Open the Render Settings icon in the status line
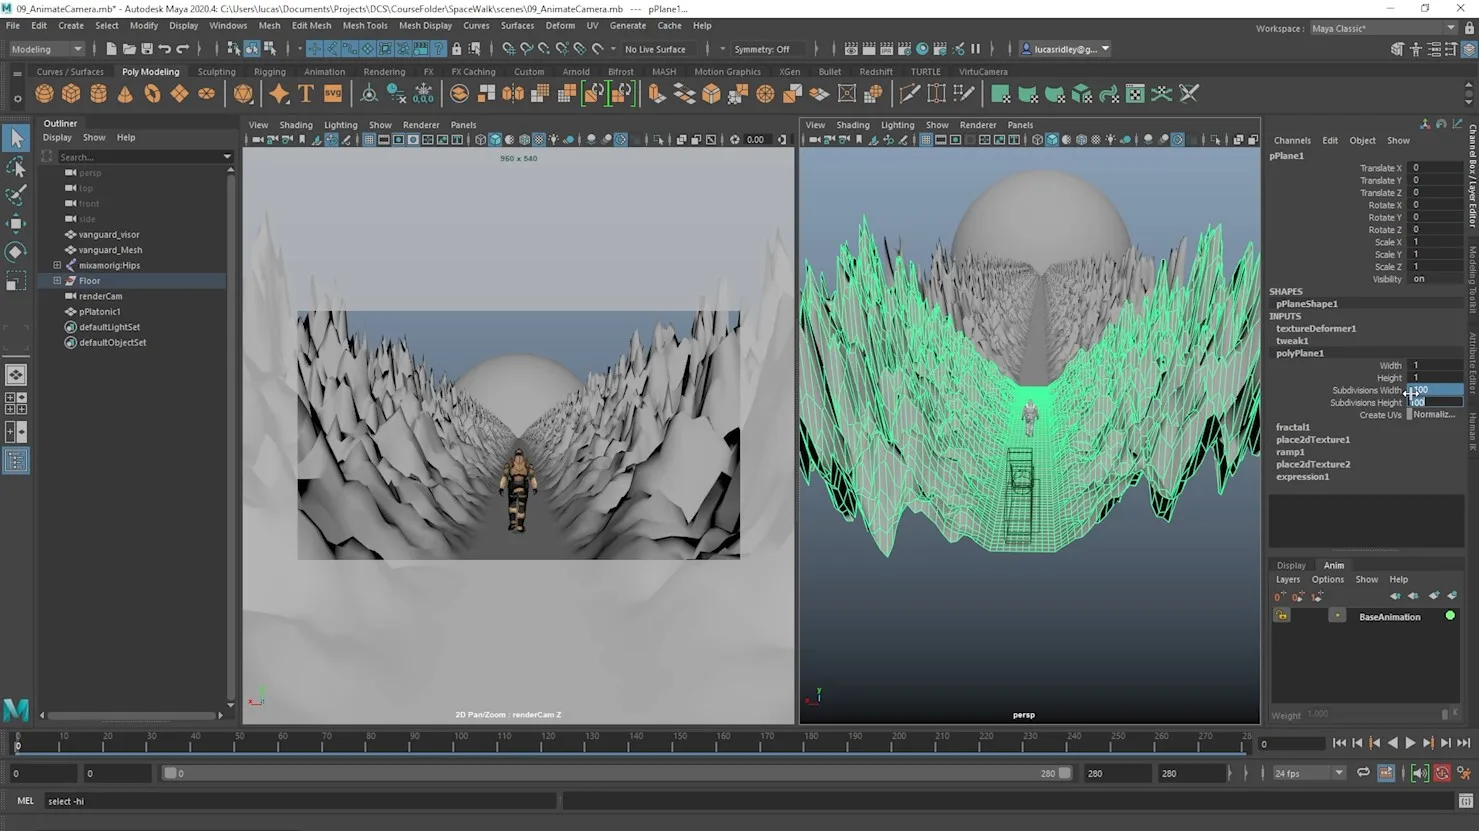1479x831 pixels. tap(903, 48)
